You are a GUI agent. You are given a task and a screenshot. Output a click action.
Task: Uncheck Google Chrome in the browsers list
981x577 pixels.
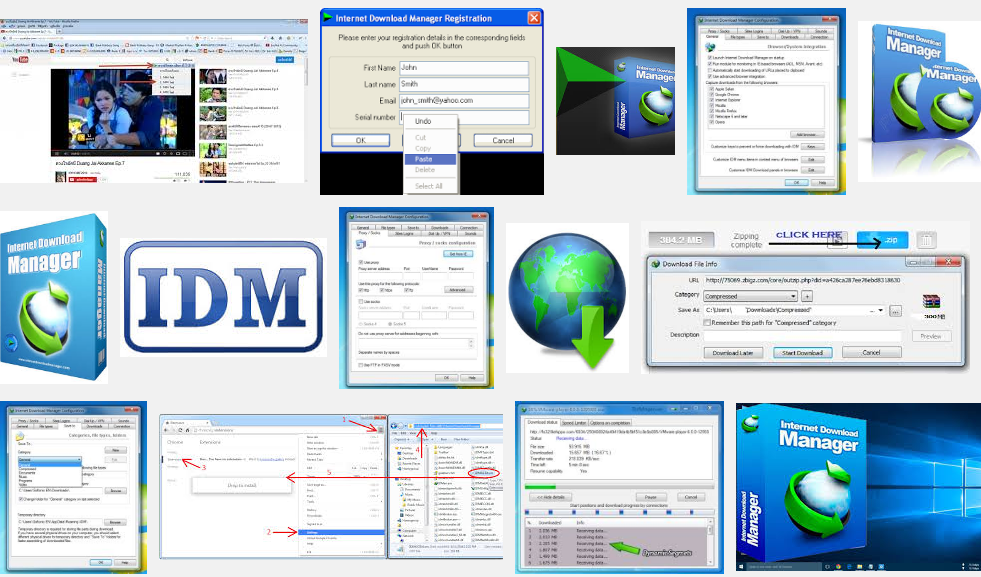point(713,94)
